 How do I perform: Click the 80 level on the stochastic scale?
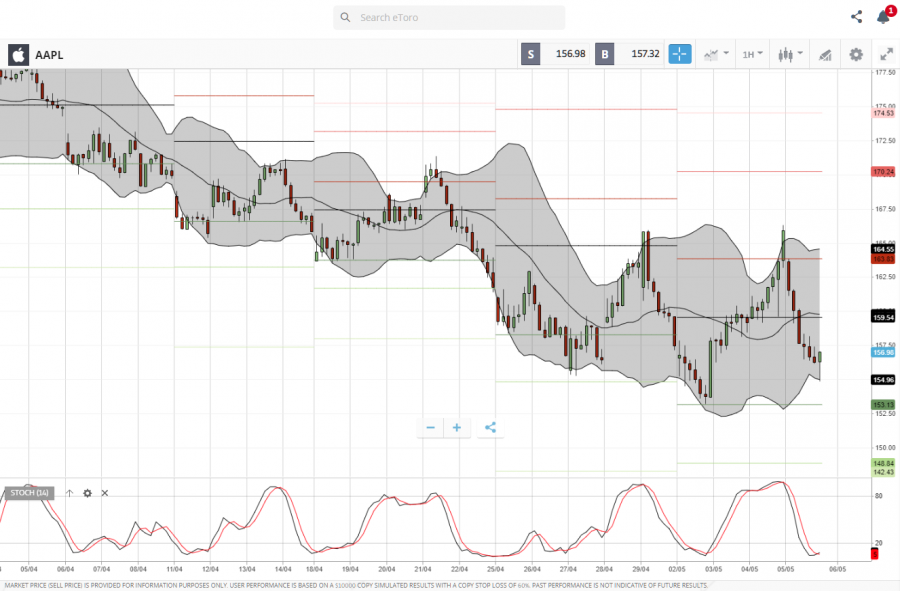[878, 496]
